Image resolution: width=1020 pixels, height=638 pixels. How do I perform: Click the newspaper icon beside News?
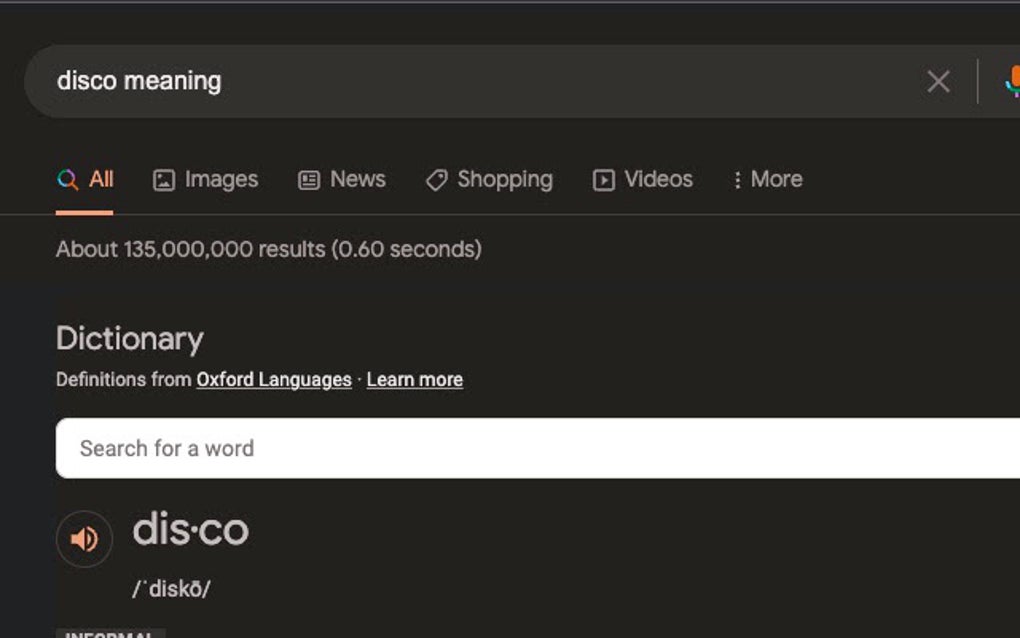pos(310,180)
